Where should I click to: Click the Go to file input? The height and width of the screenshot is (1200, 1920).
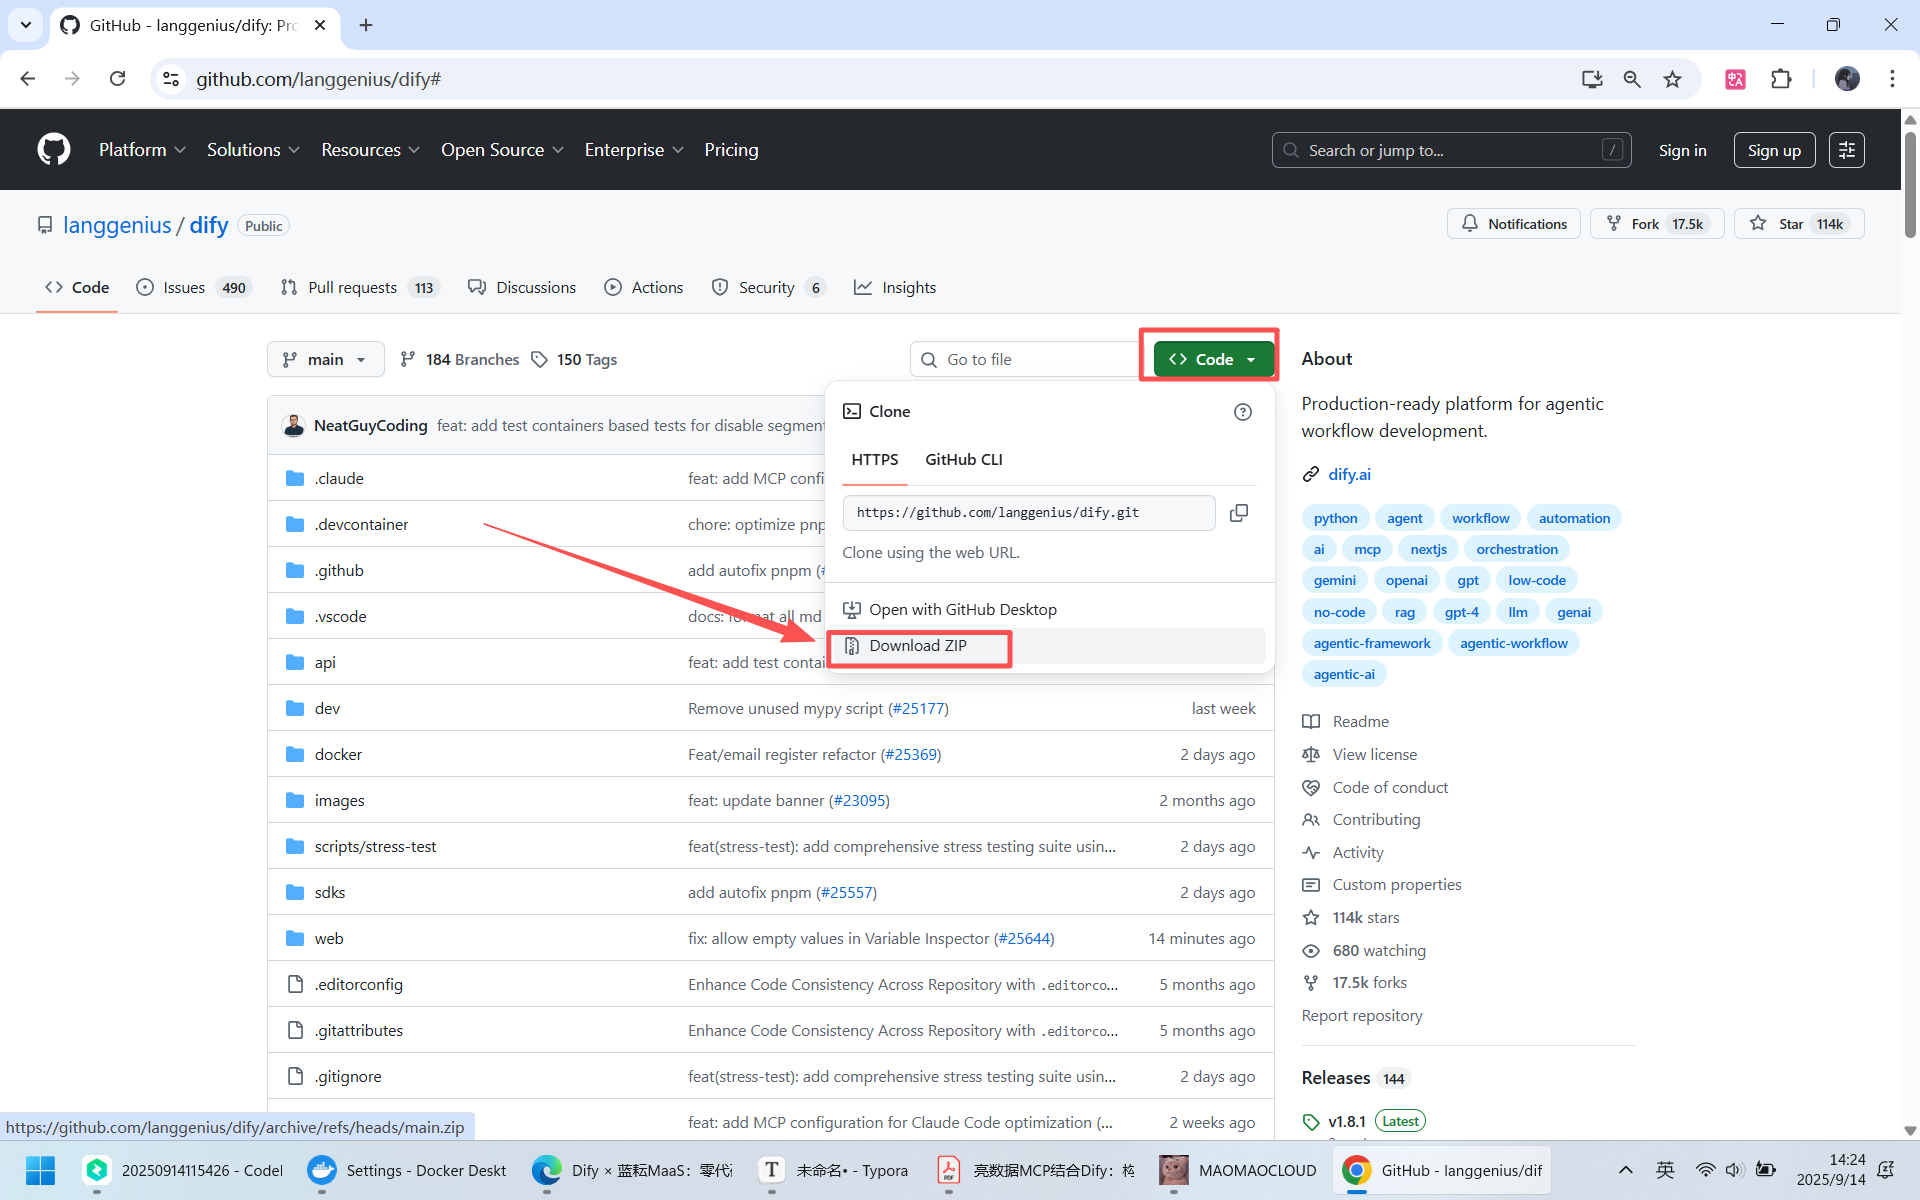[x=1025, y=359]
